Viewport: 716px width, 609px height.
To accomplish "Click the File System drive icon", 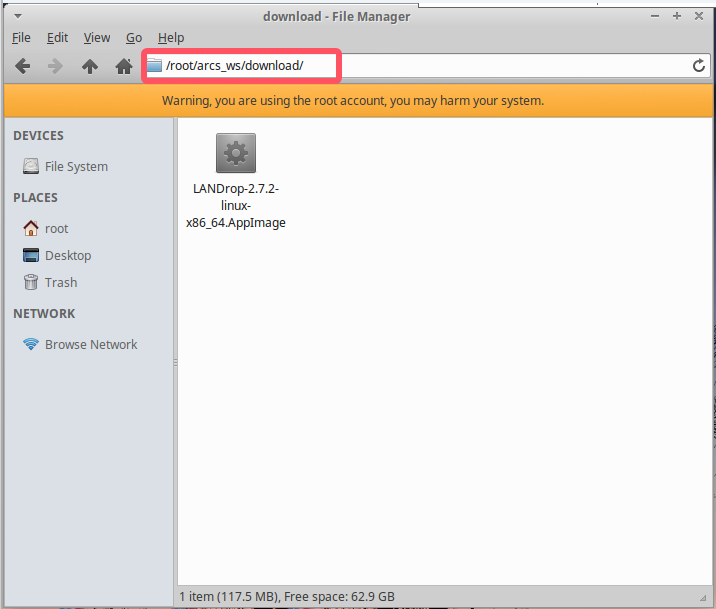I will (x=31, y=166).
